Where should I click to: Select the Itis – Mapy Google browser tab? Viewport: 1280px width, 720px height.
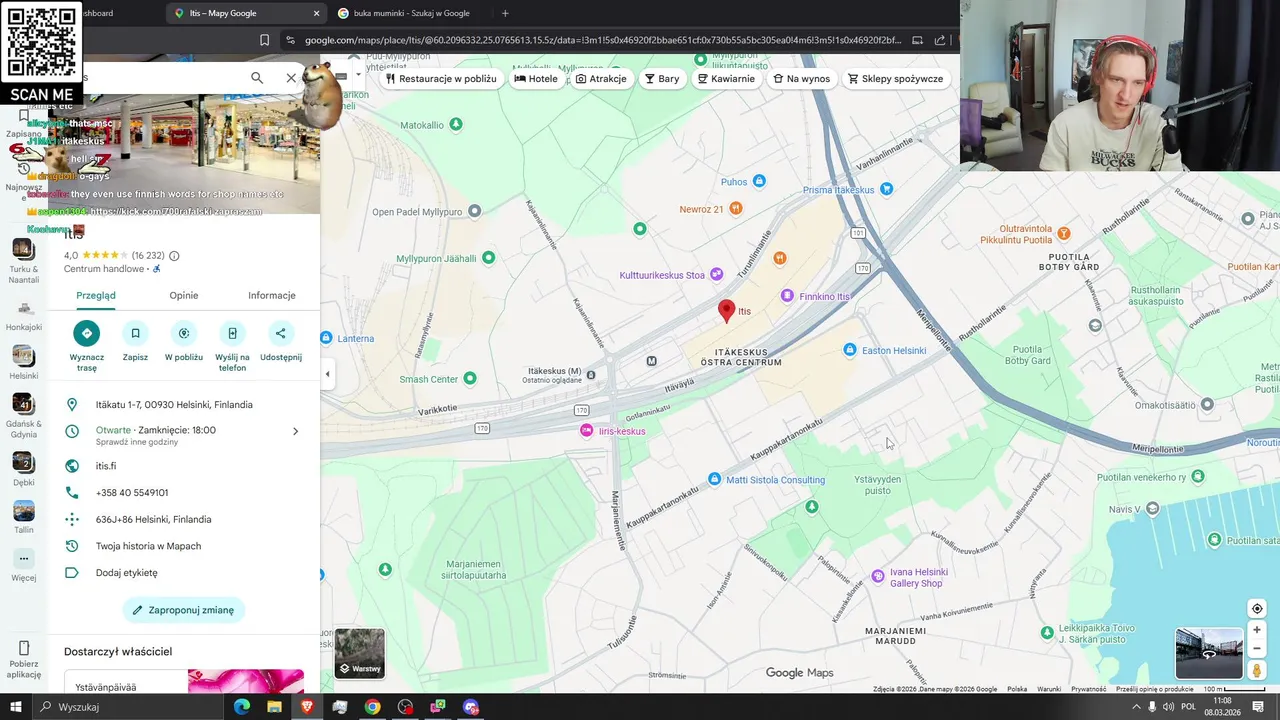245,13
